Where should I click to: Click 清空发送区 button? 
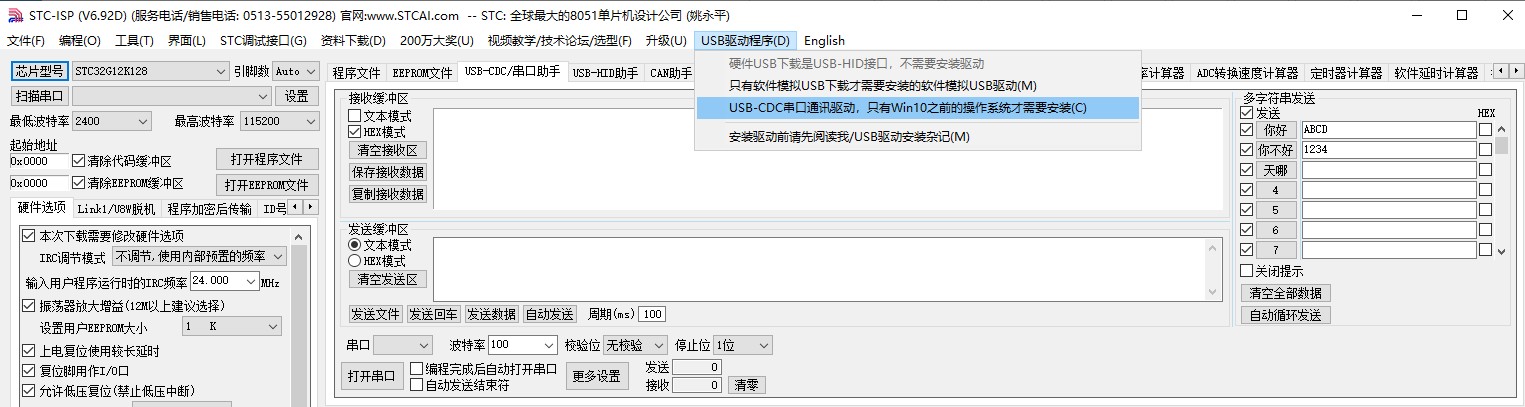point(388,279)
